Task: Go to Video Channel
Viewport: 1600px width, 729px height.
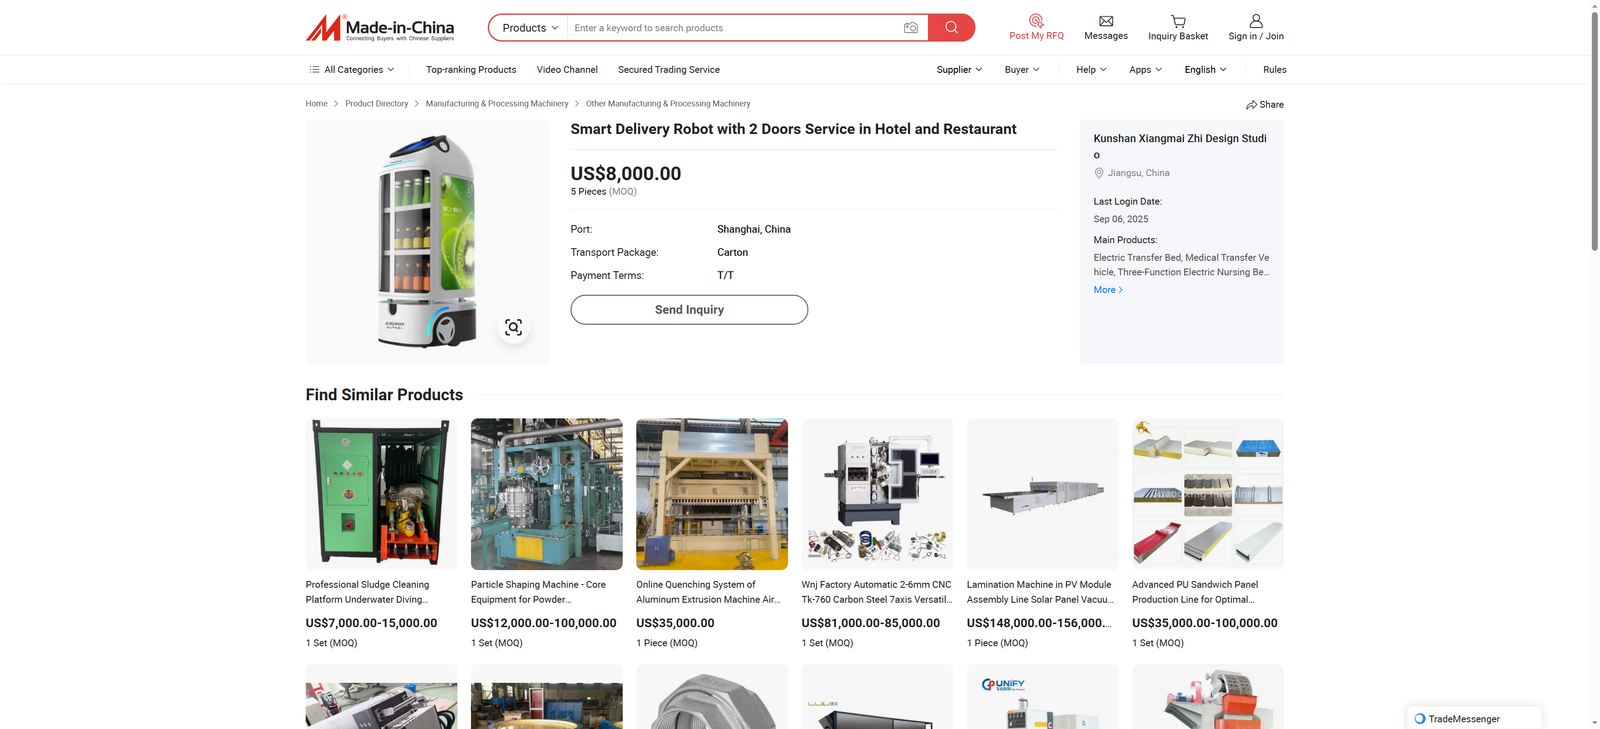Action: click(567, 70)
